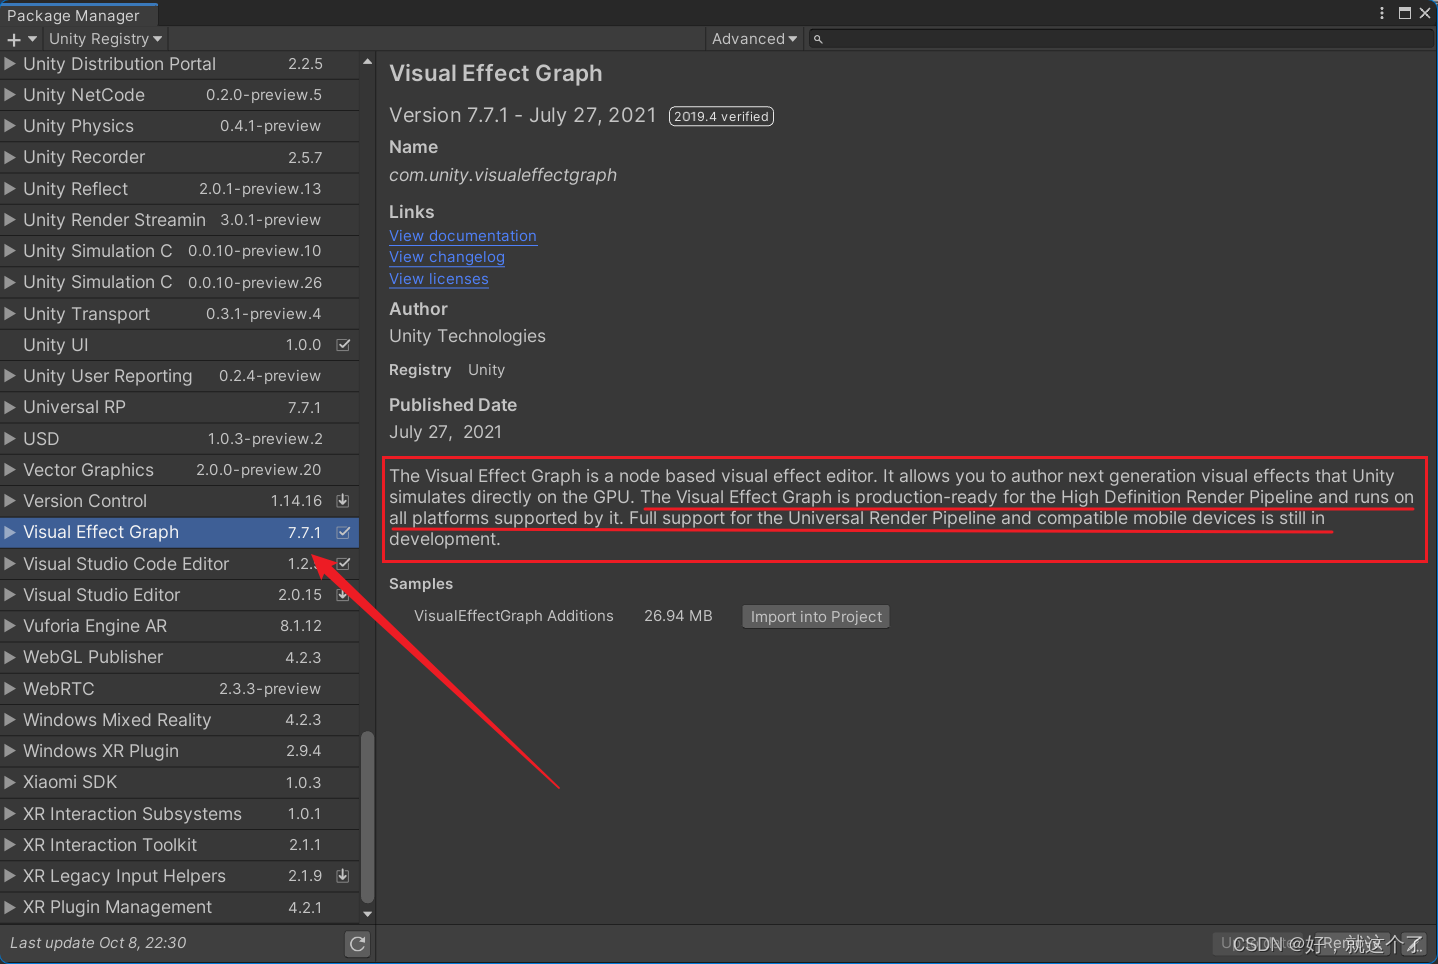Screen dimensions: 1438x964
Task: Click the refresh package list icon
Action: [357, 943]
